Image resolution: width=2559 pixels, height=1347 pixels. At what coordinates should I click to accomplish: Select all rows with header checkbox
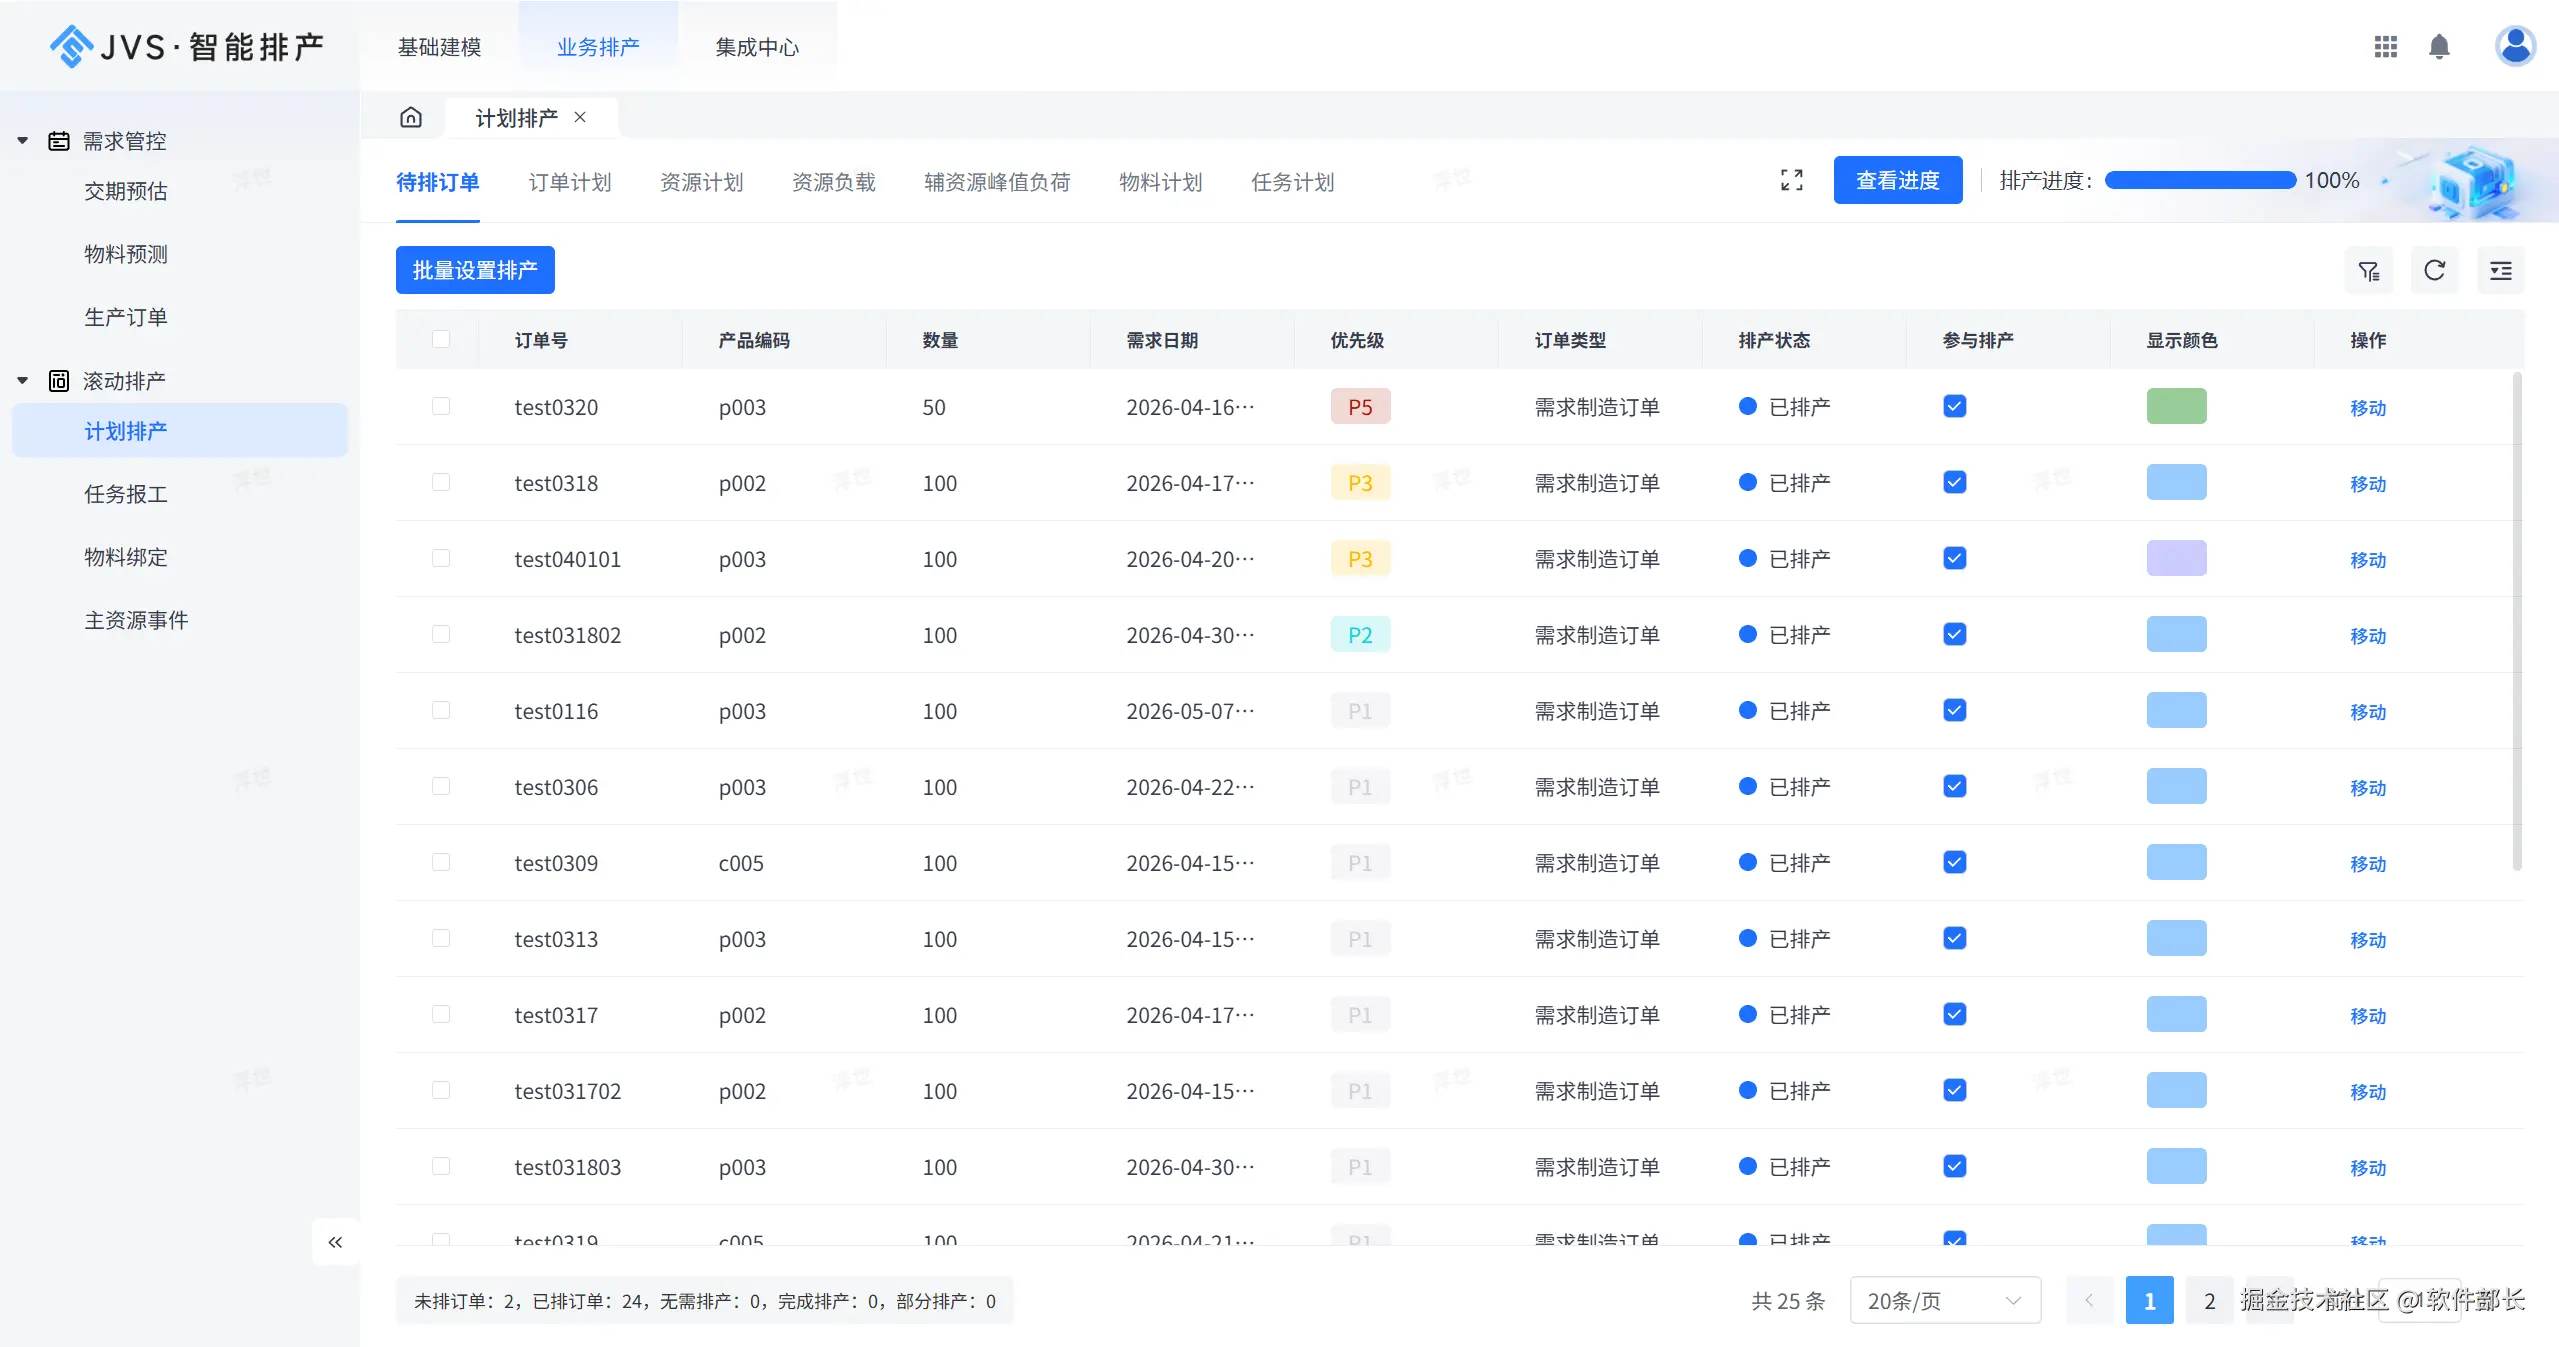click(x=441, y=339)
